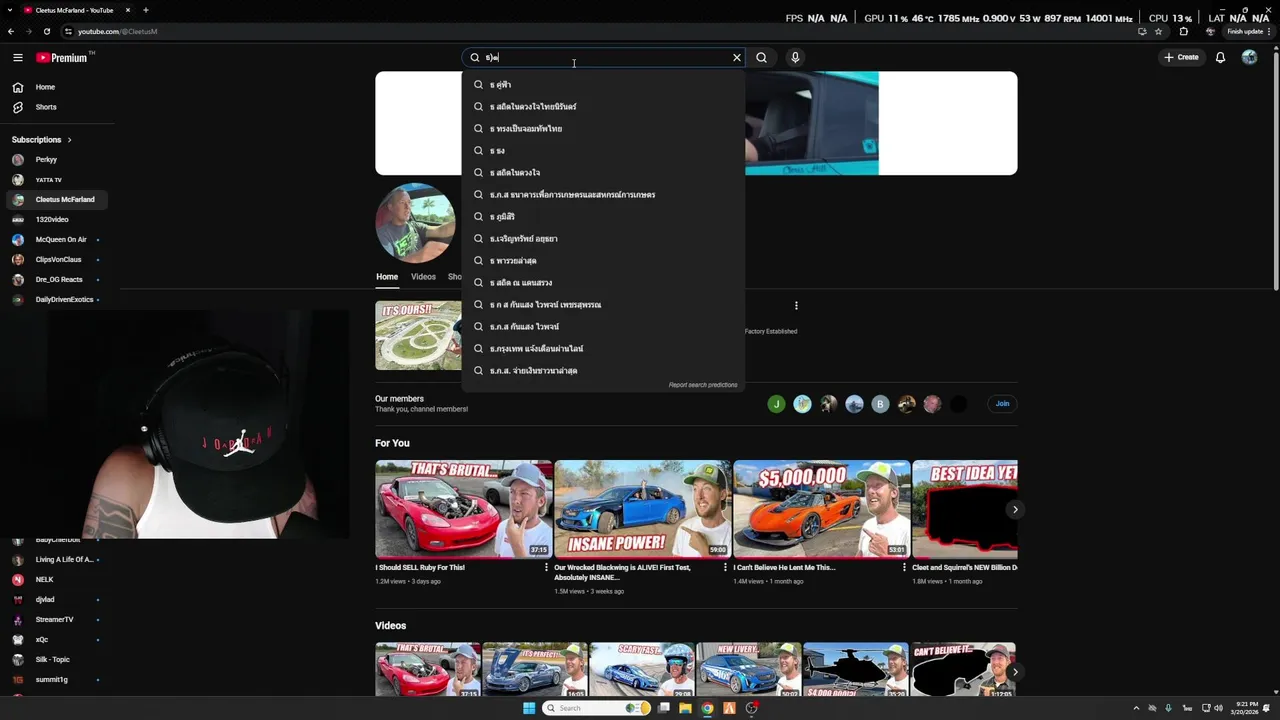
Task: Click the Join membership button
Action: (1002, 404)
